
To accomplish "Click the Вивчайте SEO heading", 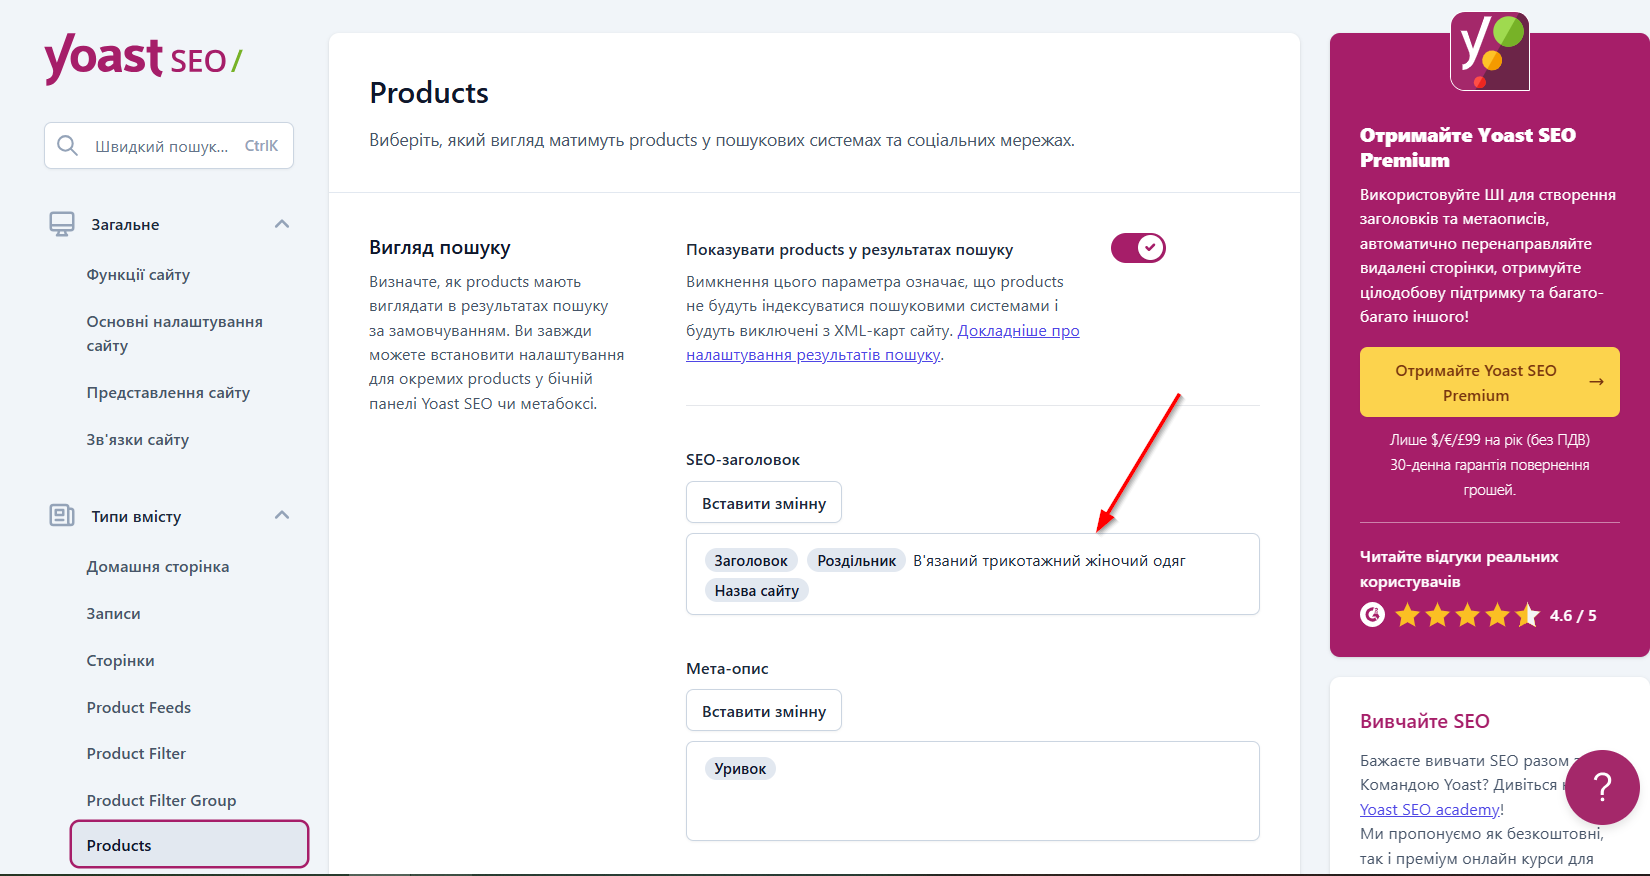I will [1425, 722].
